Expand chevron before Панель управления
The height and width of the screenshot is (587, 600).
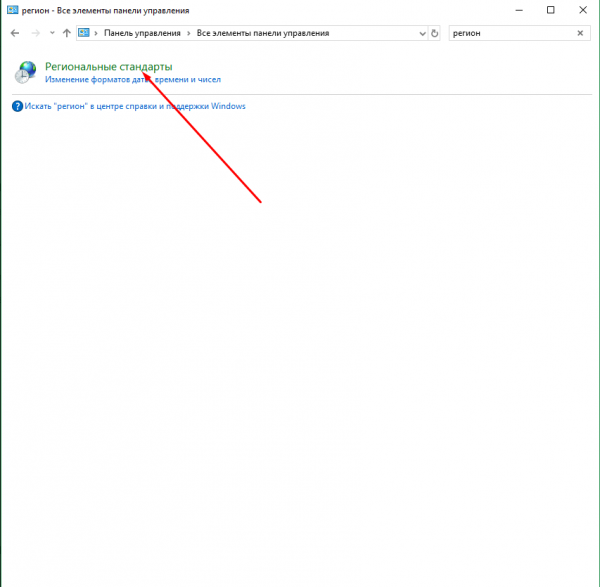point(96,33)
